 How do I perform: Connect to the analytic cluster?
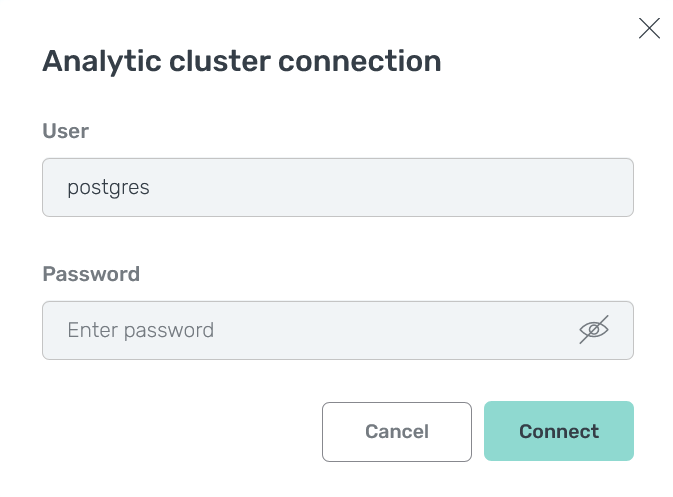tap(558, 431)
